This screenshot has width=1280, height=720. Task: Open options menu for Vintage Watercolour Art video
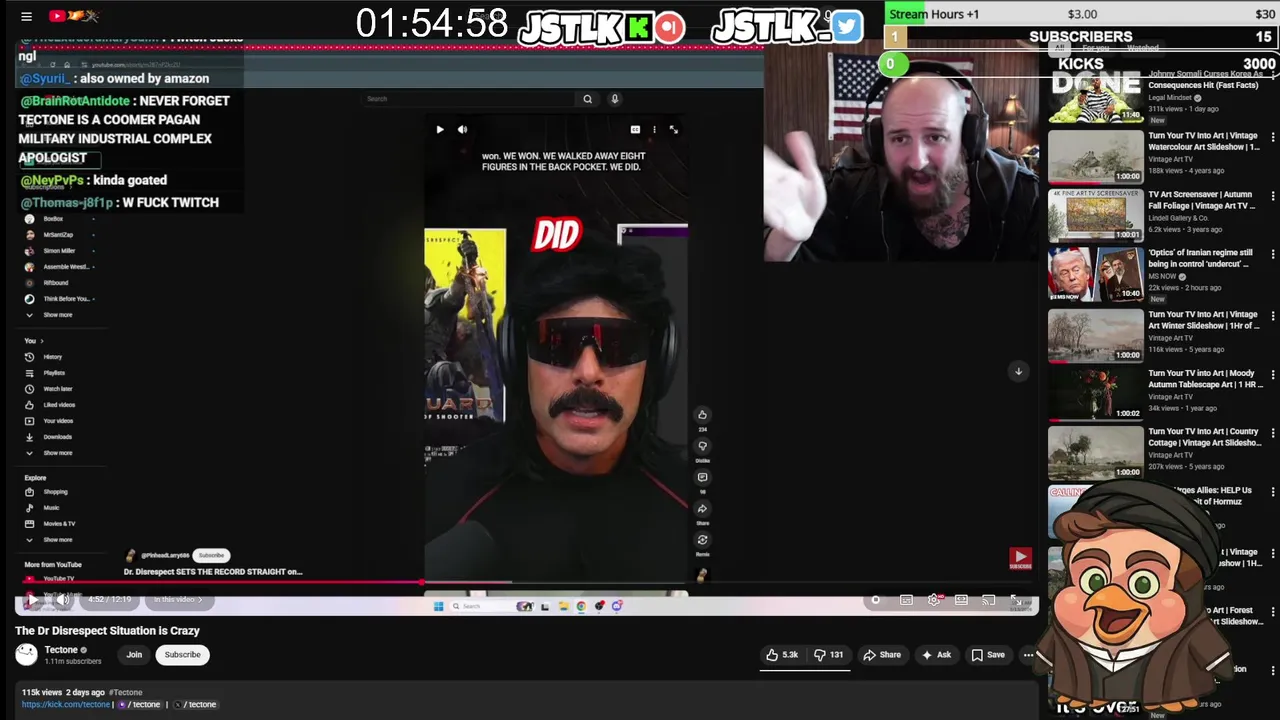click(1272, 138)
